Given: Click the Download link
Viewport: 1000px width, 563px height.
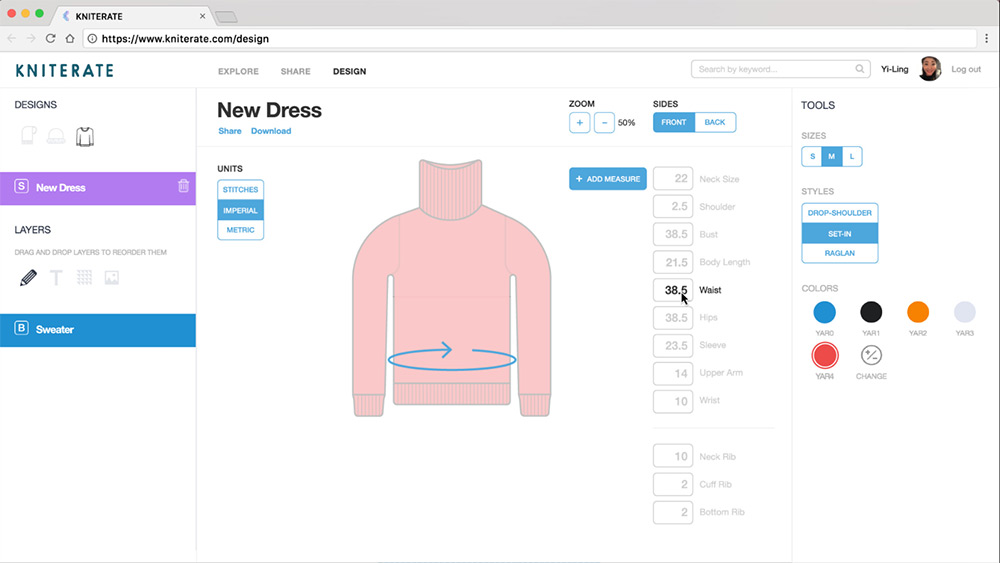Looking at the screenshot, I should click(271, 131).
